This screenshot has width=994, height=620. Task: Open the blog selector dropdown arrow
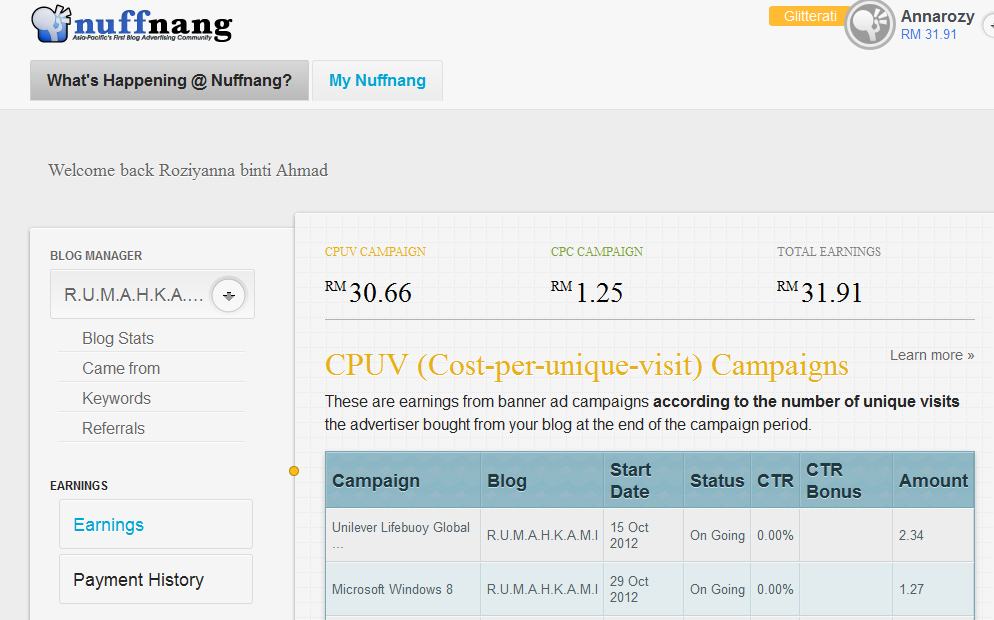[x=228, y=295]
